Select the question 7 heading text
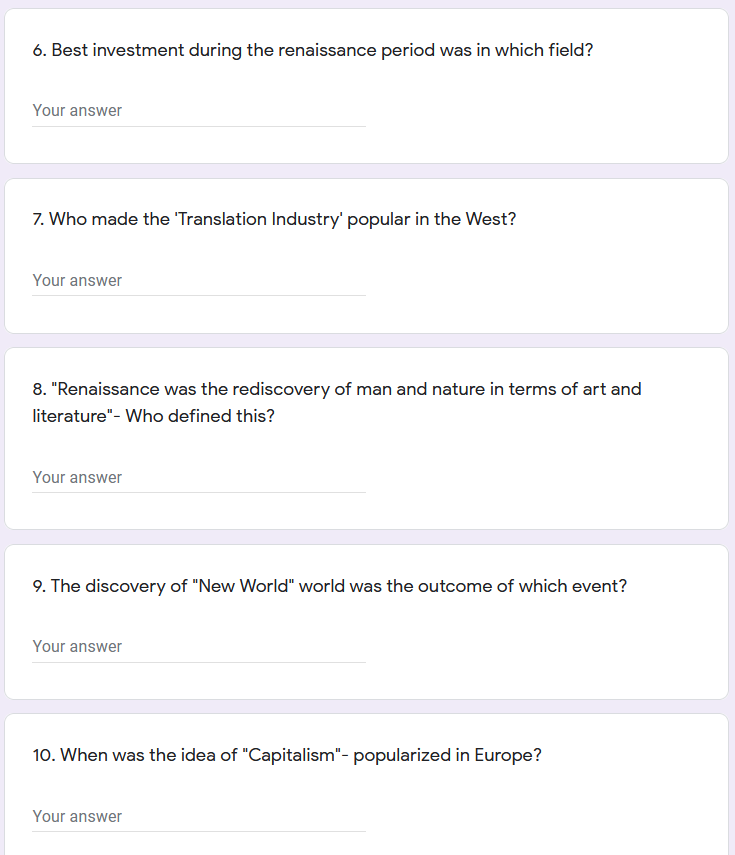The image size is (735, 855). (274, 219)
